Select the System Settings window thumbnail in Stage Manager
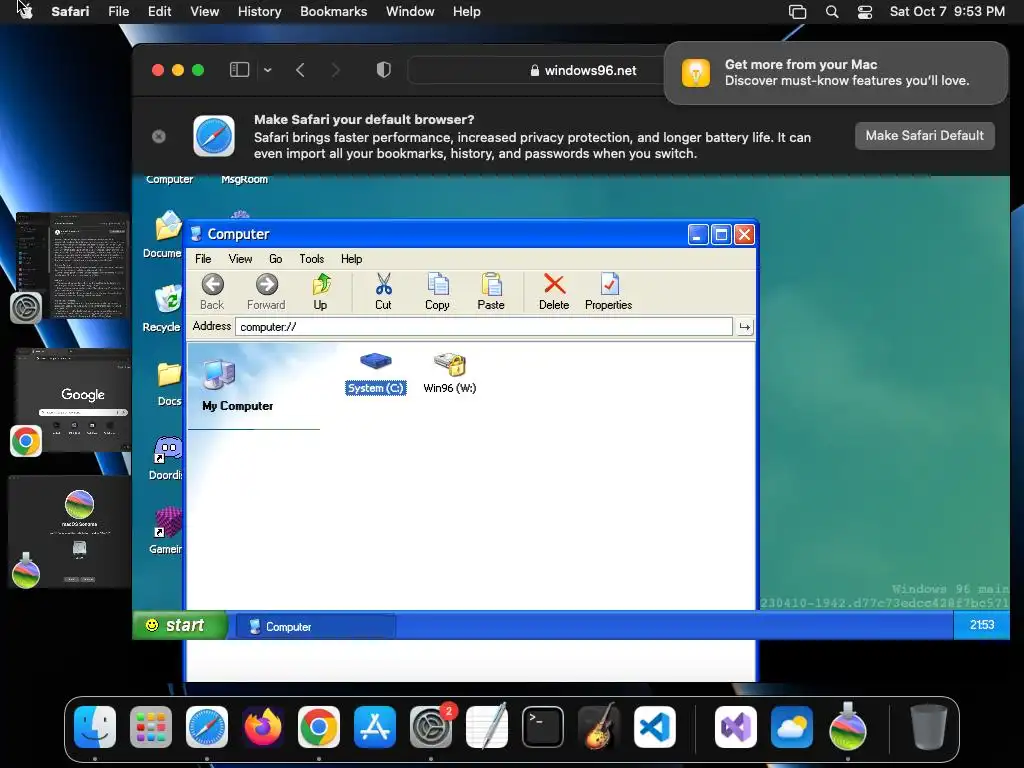 pos(74,265)
